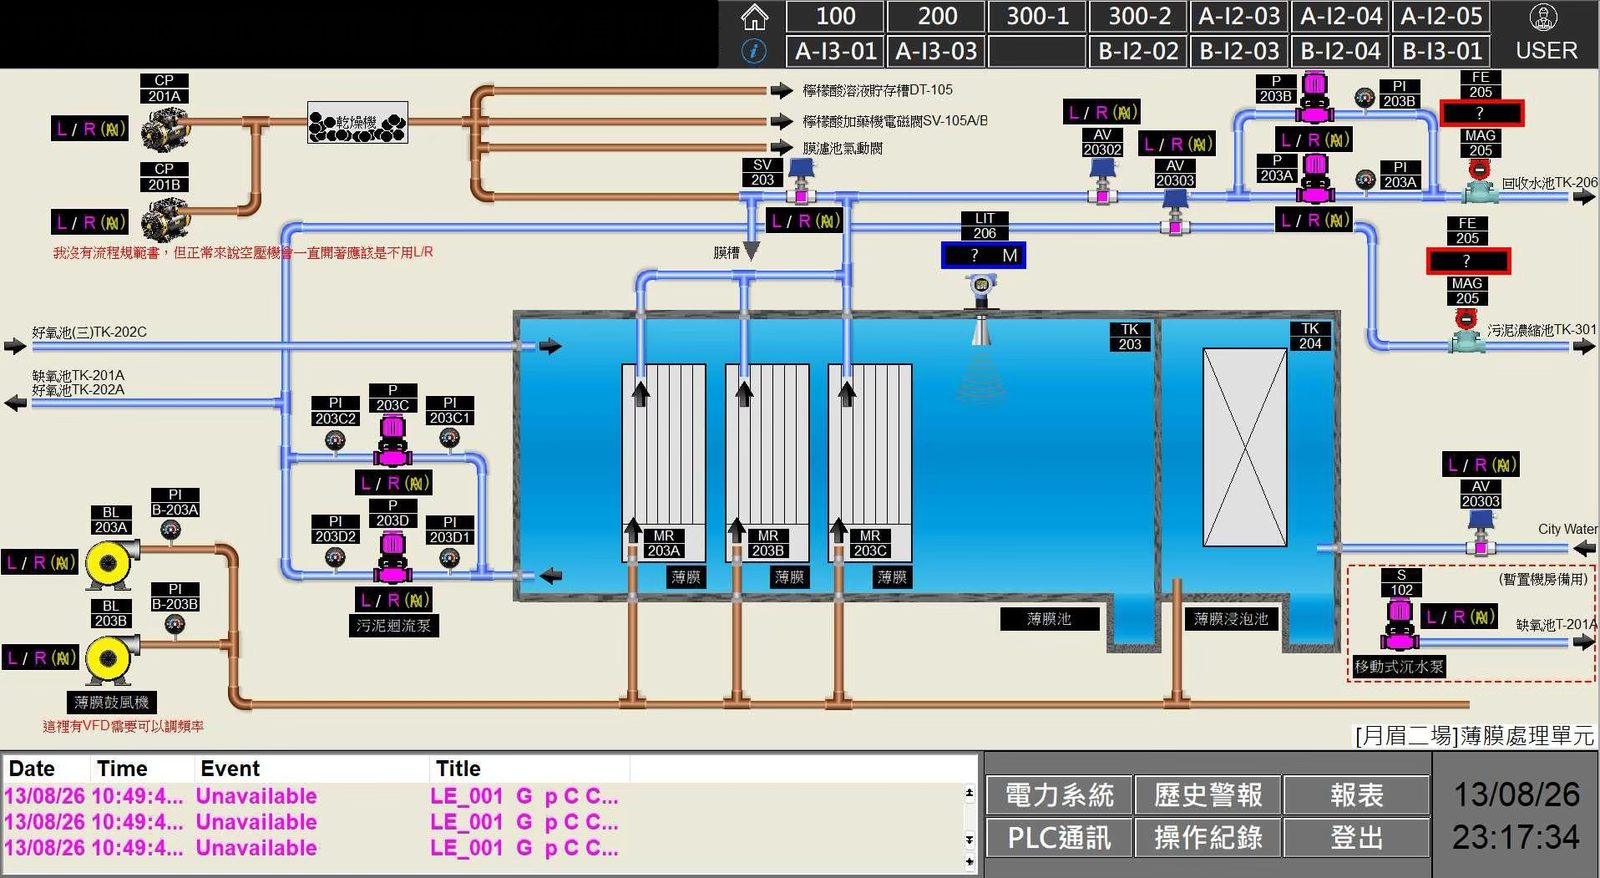Toggle L/R mode for CP 201B
The image size is (1600, 878).
[x=90, y=222]
